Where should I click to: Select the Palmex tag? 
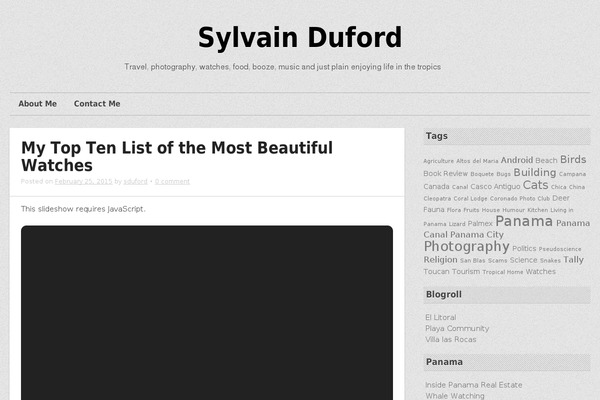point(480,224)
